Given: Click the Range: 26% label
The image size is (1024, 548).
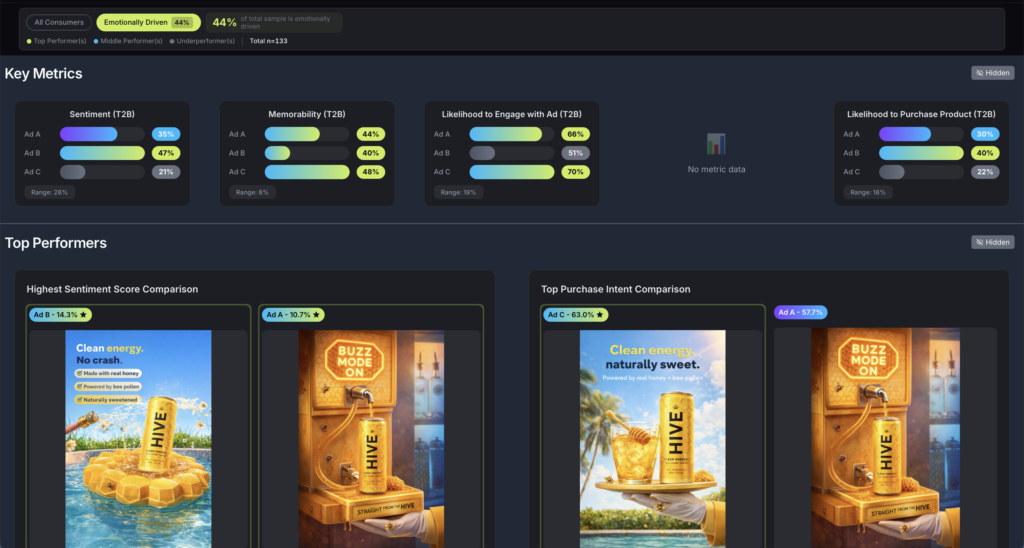Looking at the screenshot, I should [x=50, y=192].
